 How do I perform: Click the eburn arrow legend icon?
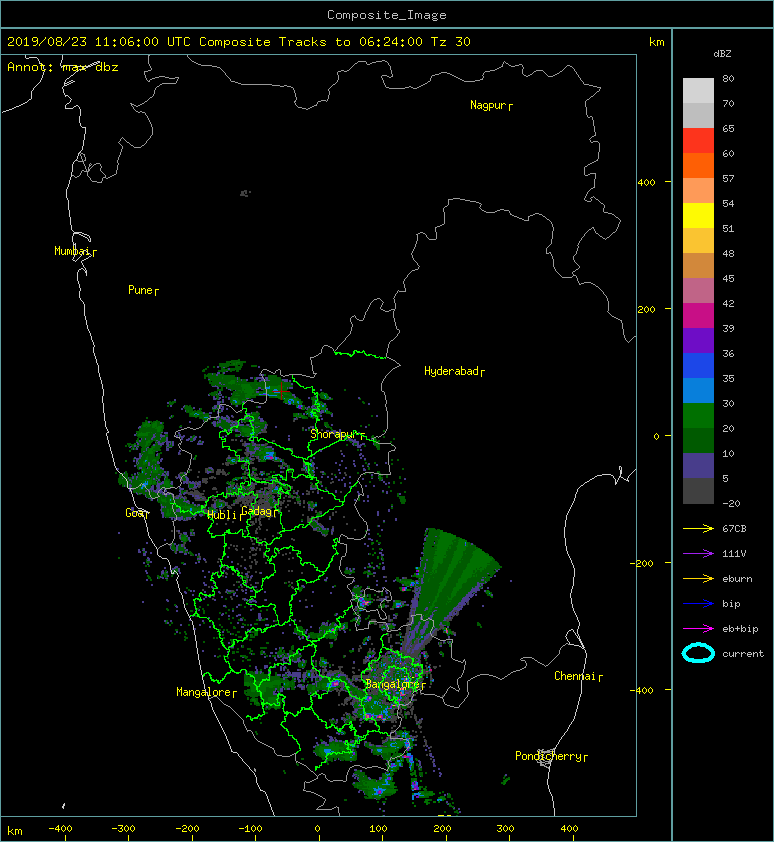(698, 578)
